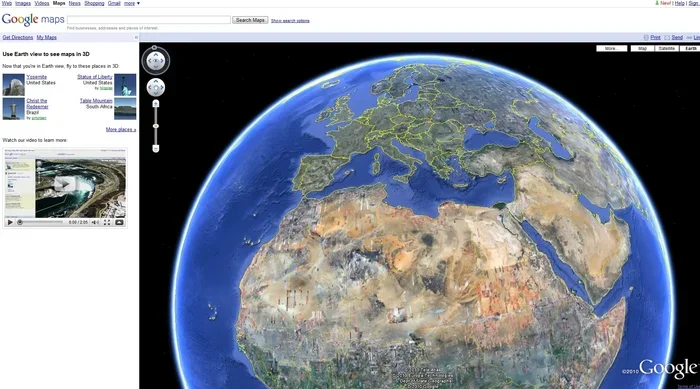Click the Christ the Redeemer thumbnail

[13, 109]
